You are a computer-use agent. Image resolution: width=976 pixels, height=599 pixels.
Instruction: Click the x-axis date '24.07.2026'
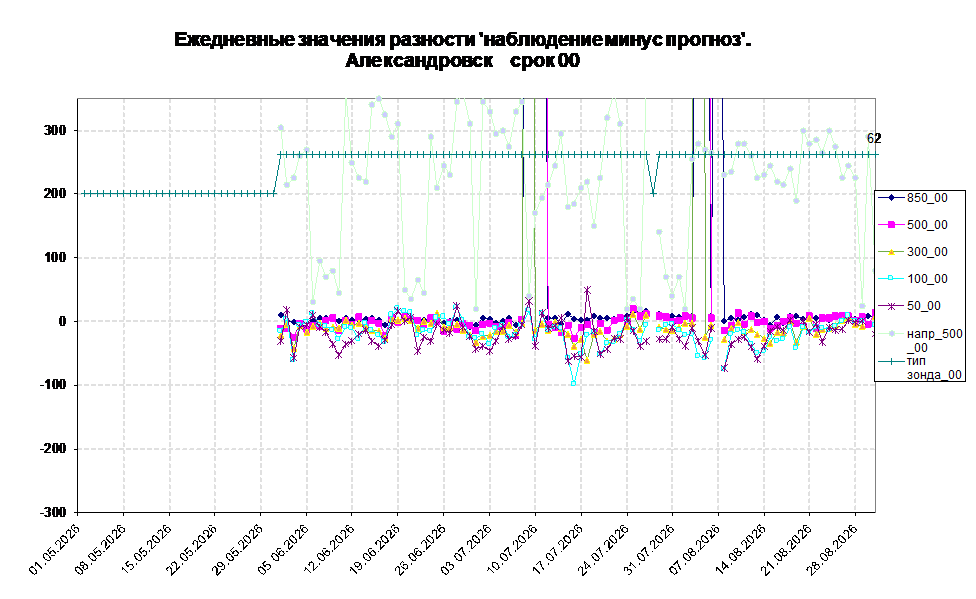coord(604,549)
